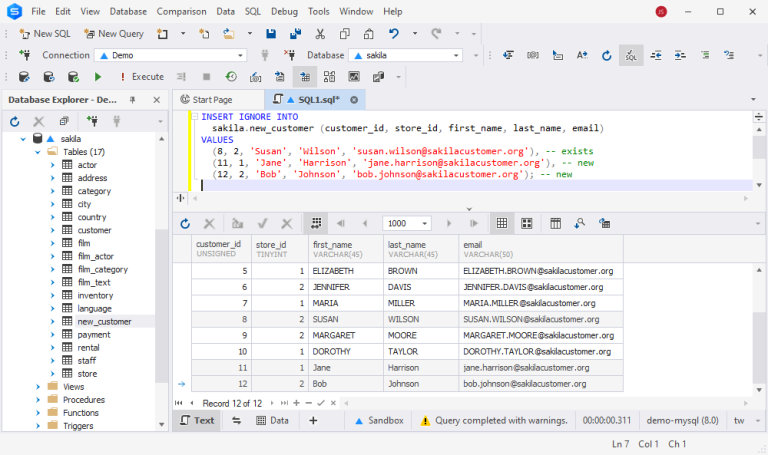Open the 1000 page size dropdown
The image size is (768, 455).
(424, 224)
